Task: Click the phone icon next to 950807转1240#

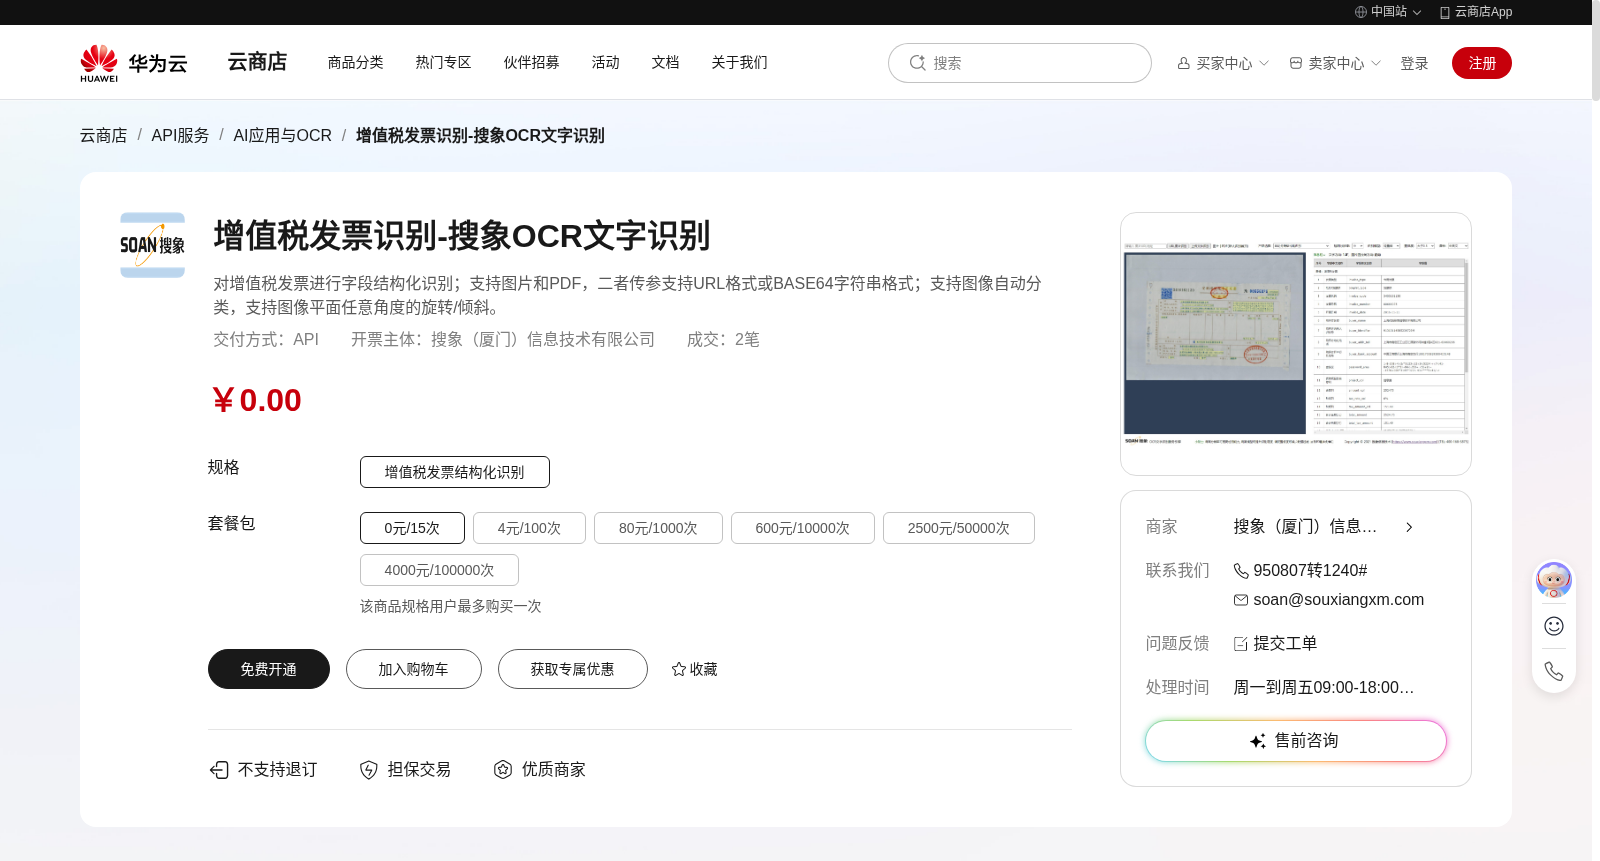Action: click(1241, 571)
